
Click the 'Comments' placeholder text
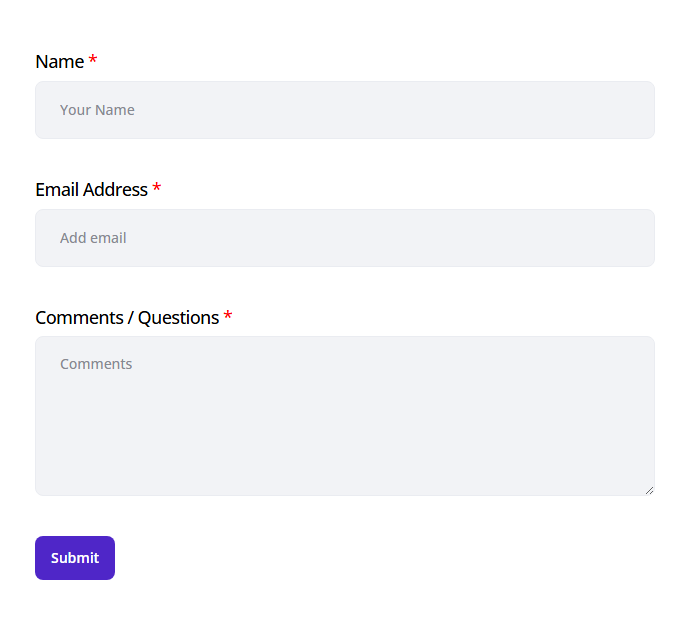point(96,364)
